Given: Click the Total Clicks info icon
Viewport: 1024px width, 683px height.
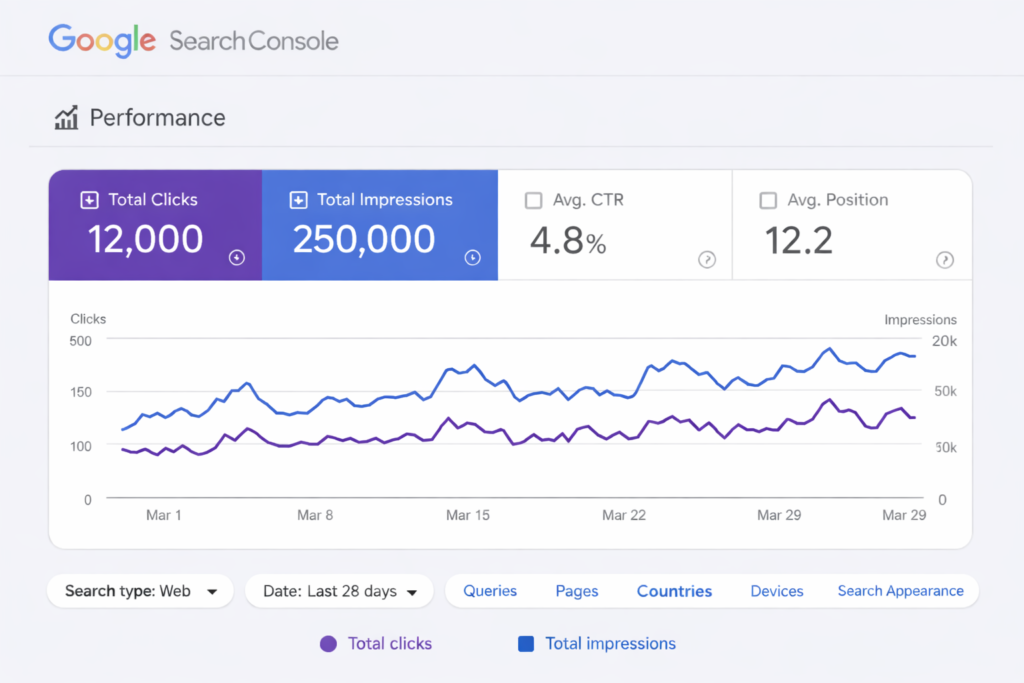Looking at the screenshot, I should 236,258.
